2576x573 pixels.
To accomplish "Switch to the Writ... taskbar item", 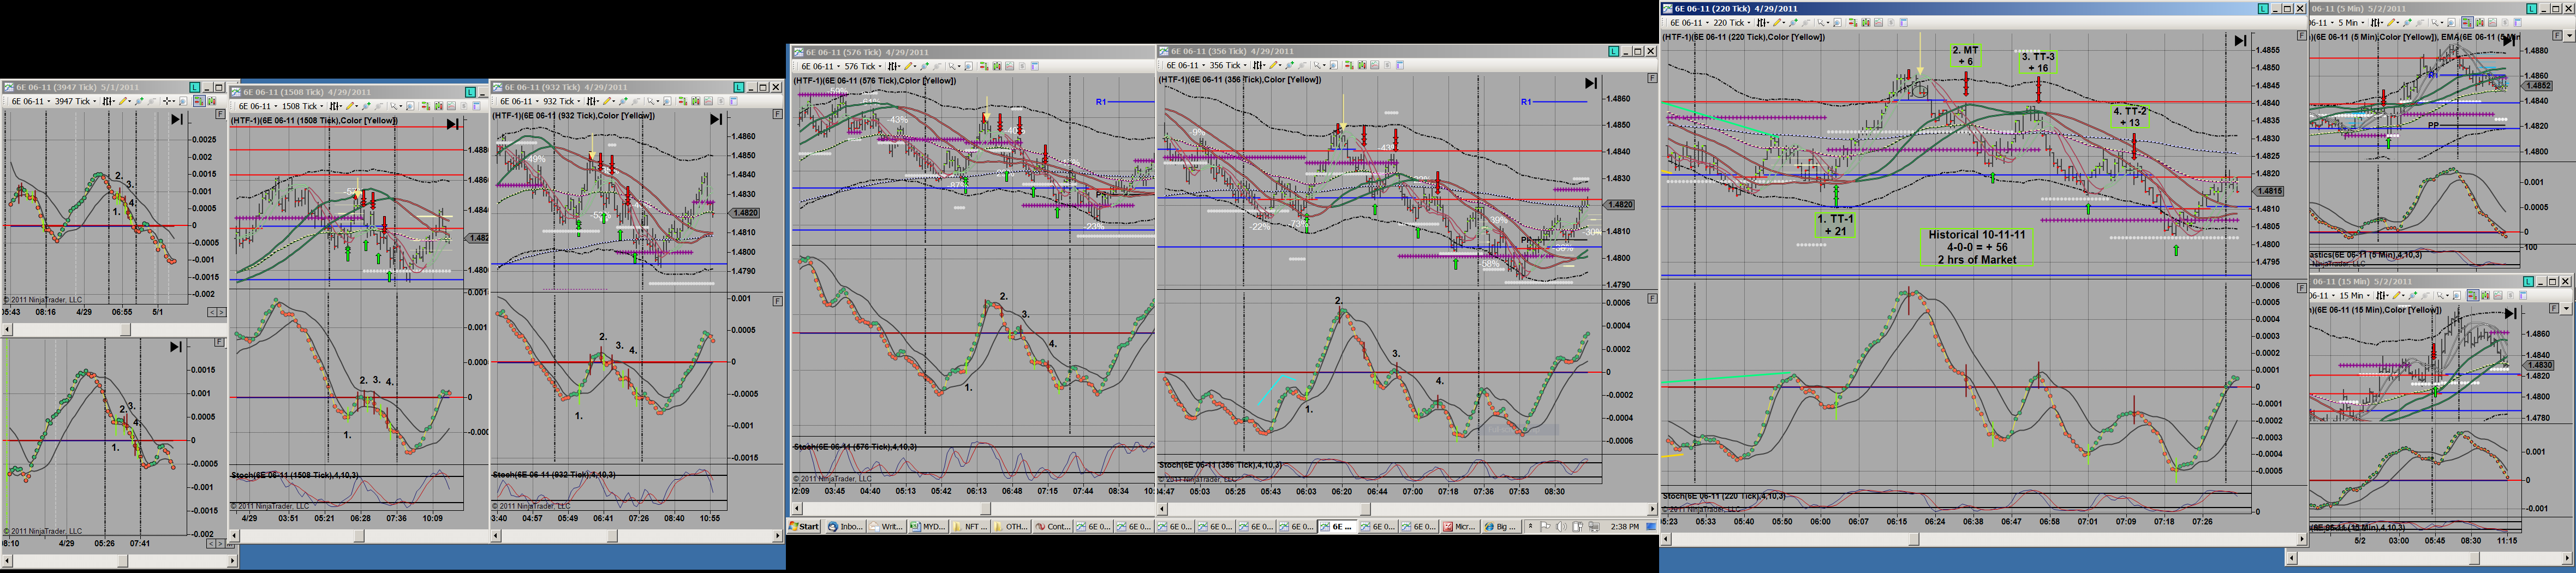I will [x=886, y=526].
